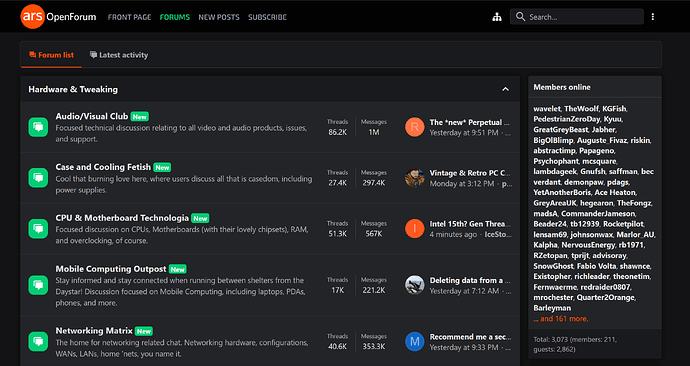Focus the Search input field
Viewport: 690px width, 366px height.
tap(576, 17)
